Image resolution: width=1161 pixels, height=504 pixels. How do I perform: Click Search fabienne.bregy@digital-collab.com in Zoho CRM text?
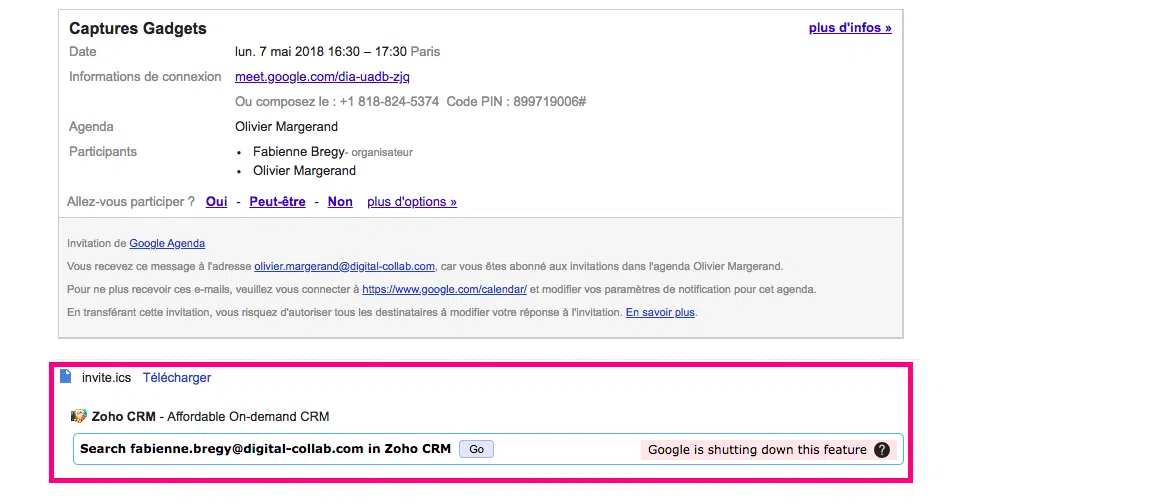265,448
